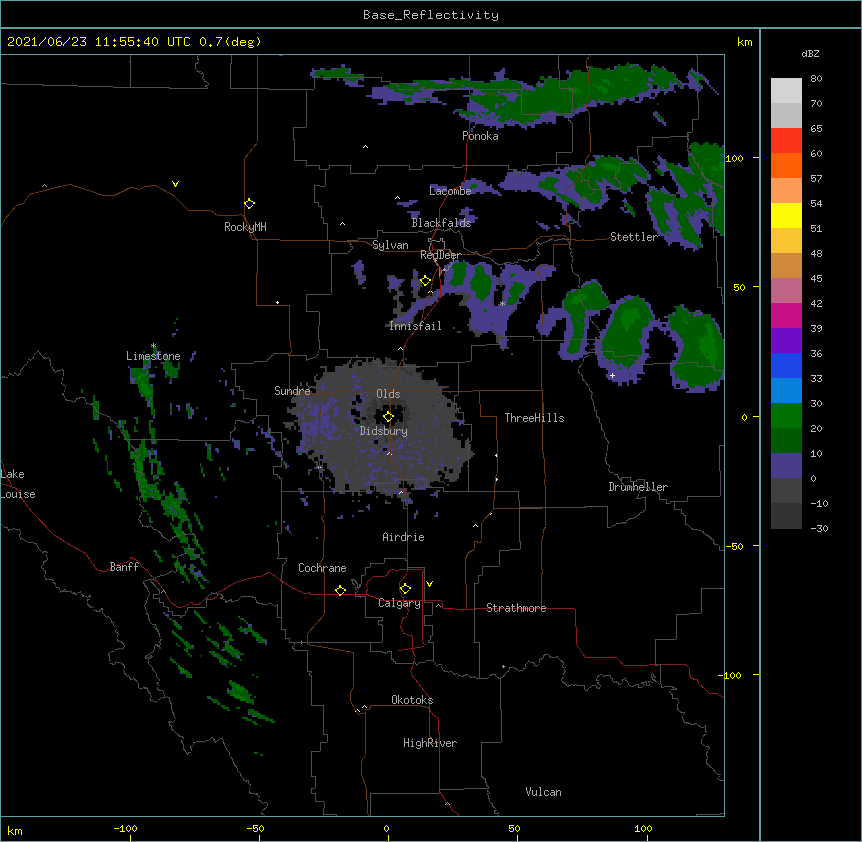Click the Banff town label
This screenshot has height=842, width=862.
(124, 567)
